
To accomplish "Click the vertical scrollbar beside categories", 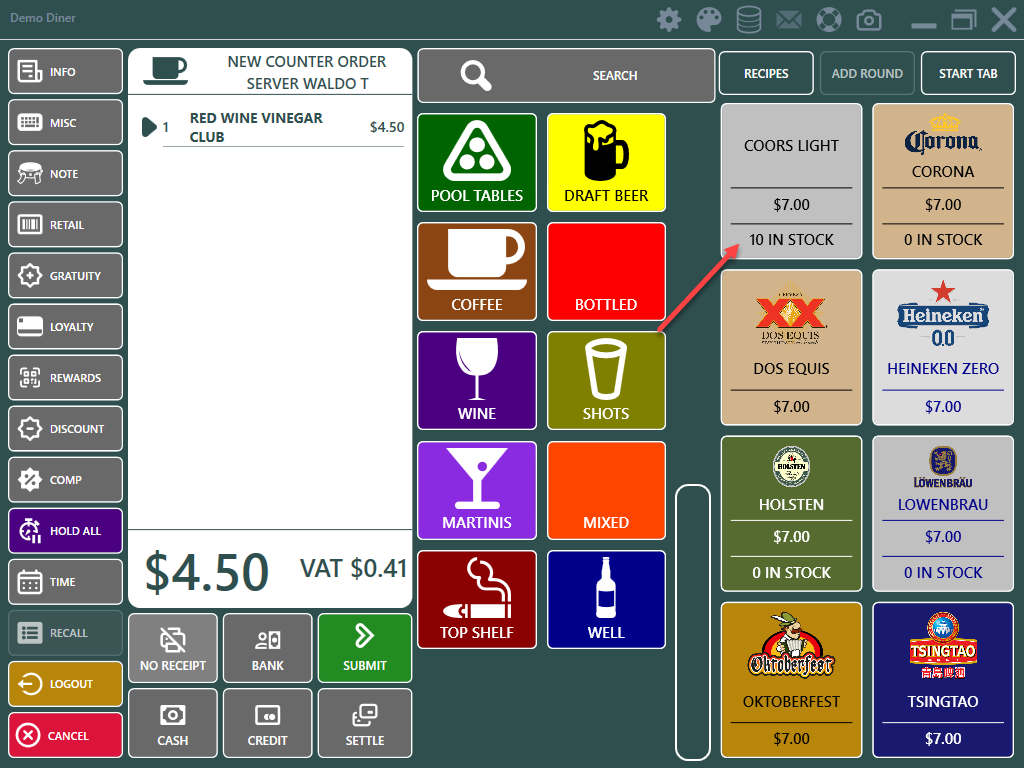I will (693, 621).
